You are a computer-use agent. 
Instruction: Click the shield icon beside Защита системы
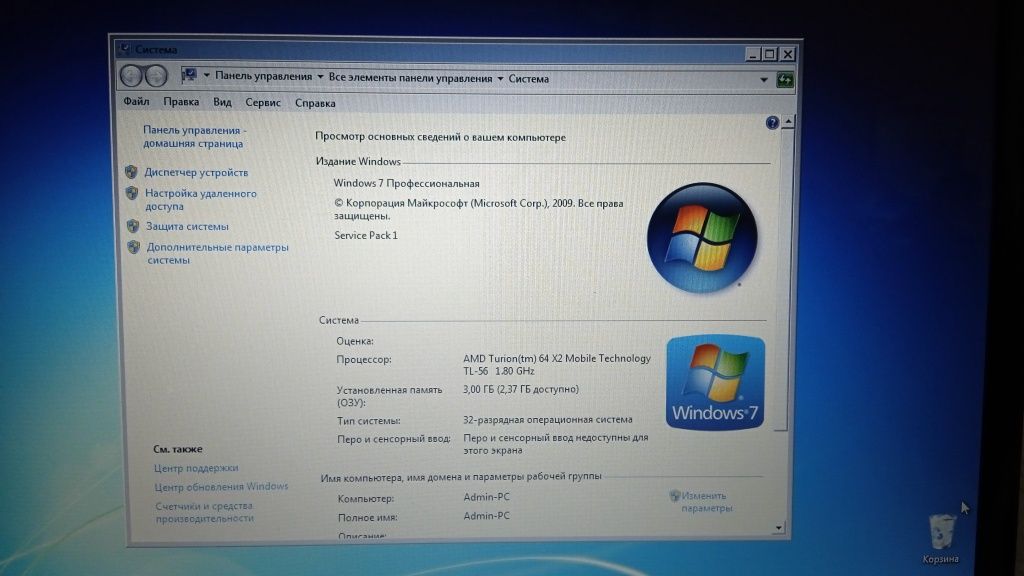tap(133, 226)
